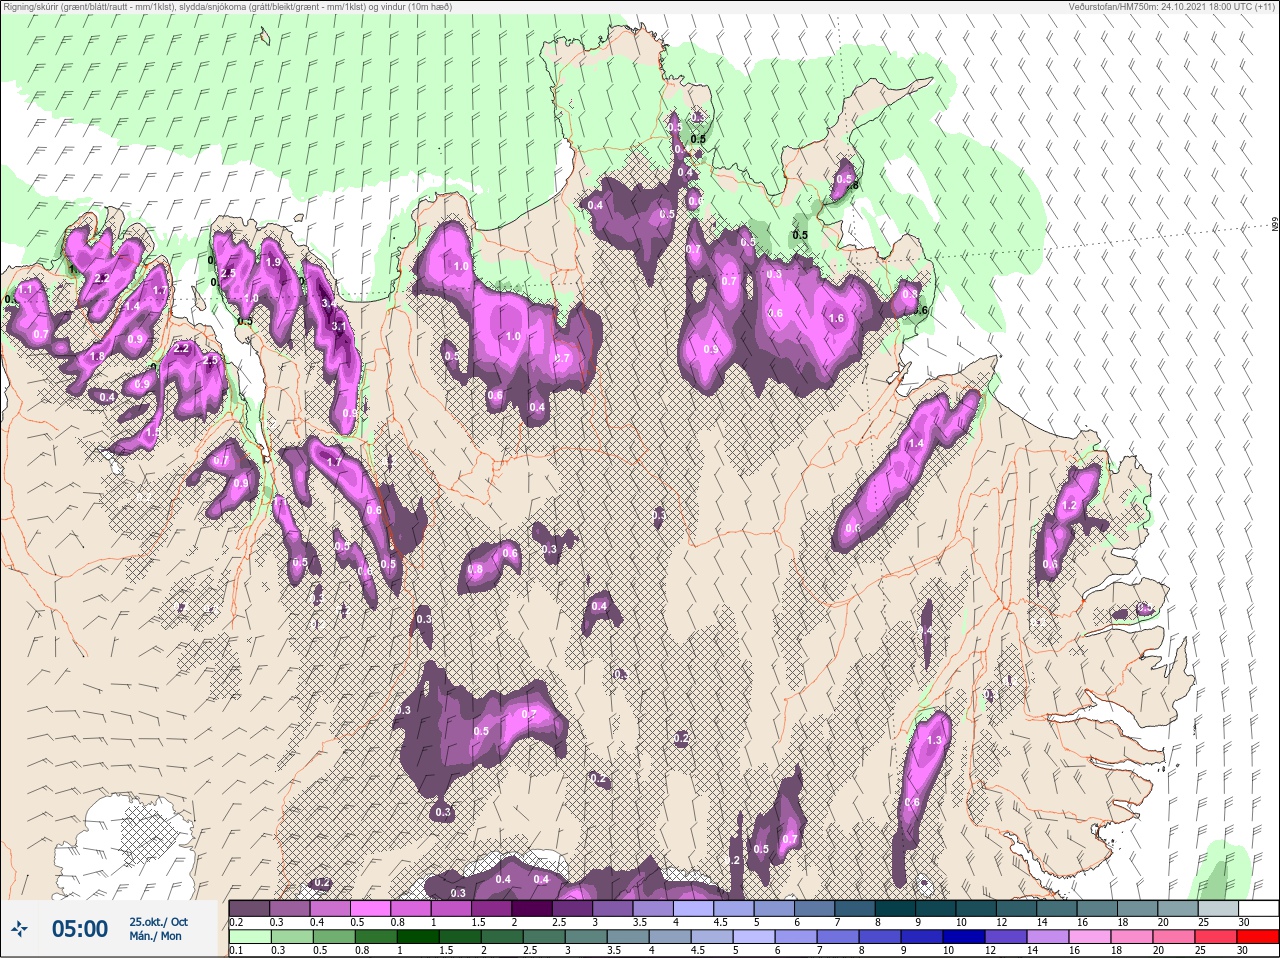Pick snow legend swatch starting at 0.5
Viewport: 1280px width, 958px height.
[370, 908]
